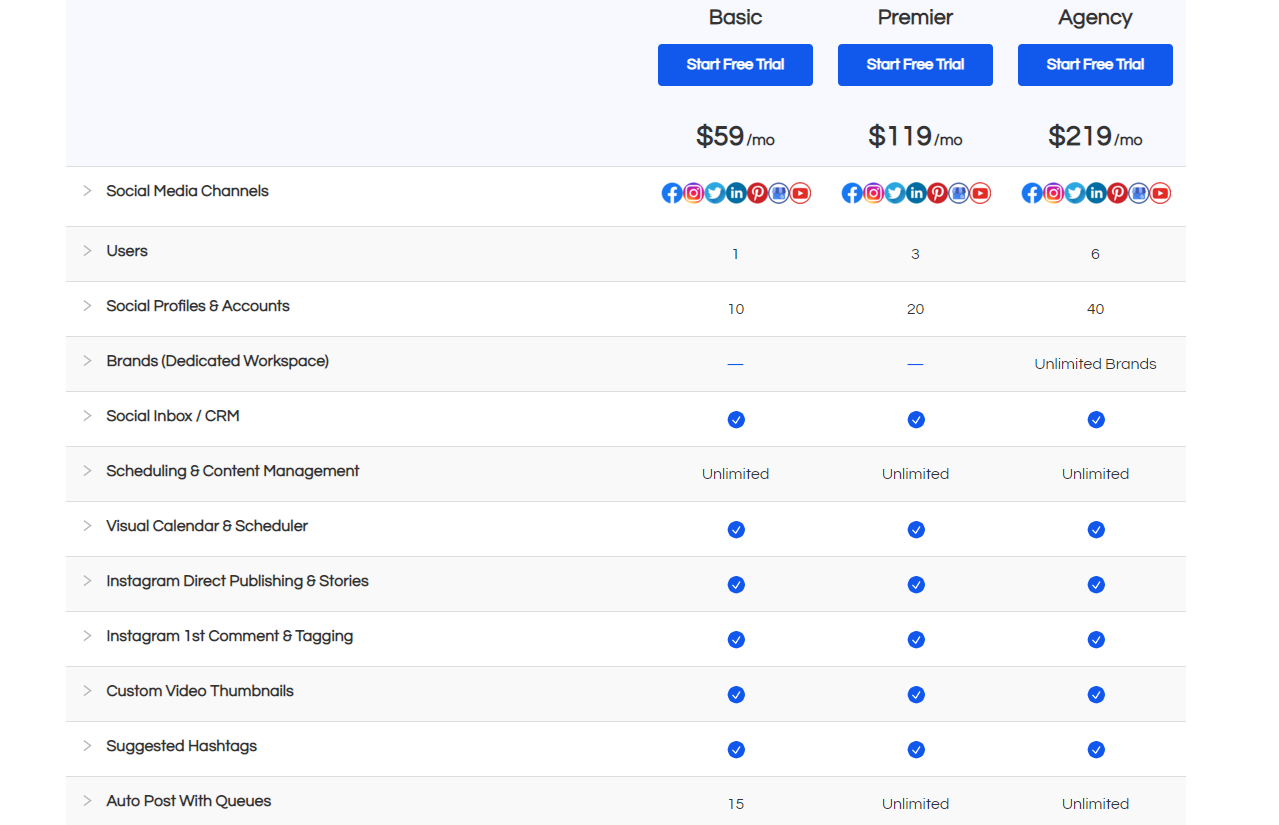Click the $119/mo price

pos(915,136)
